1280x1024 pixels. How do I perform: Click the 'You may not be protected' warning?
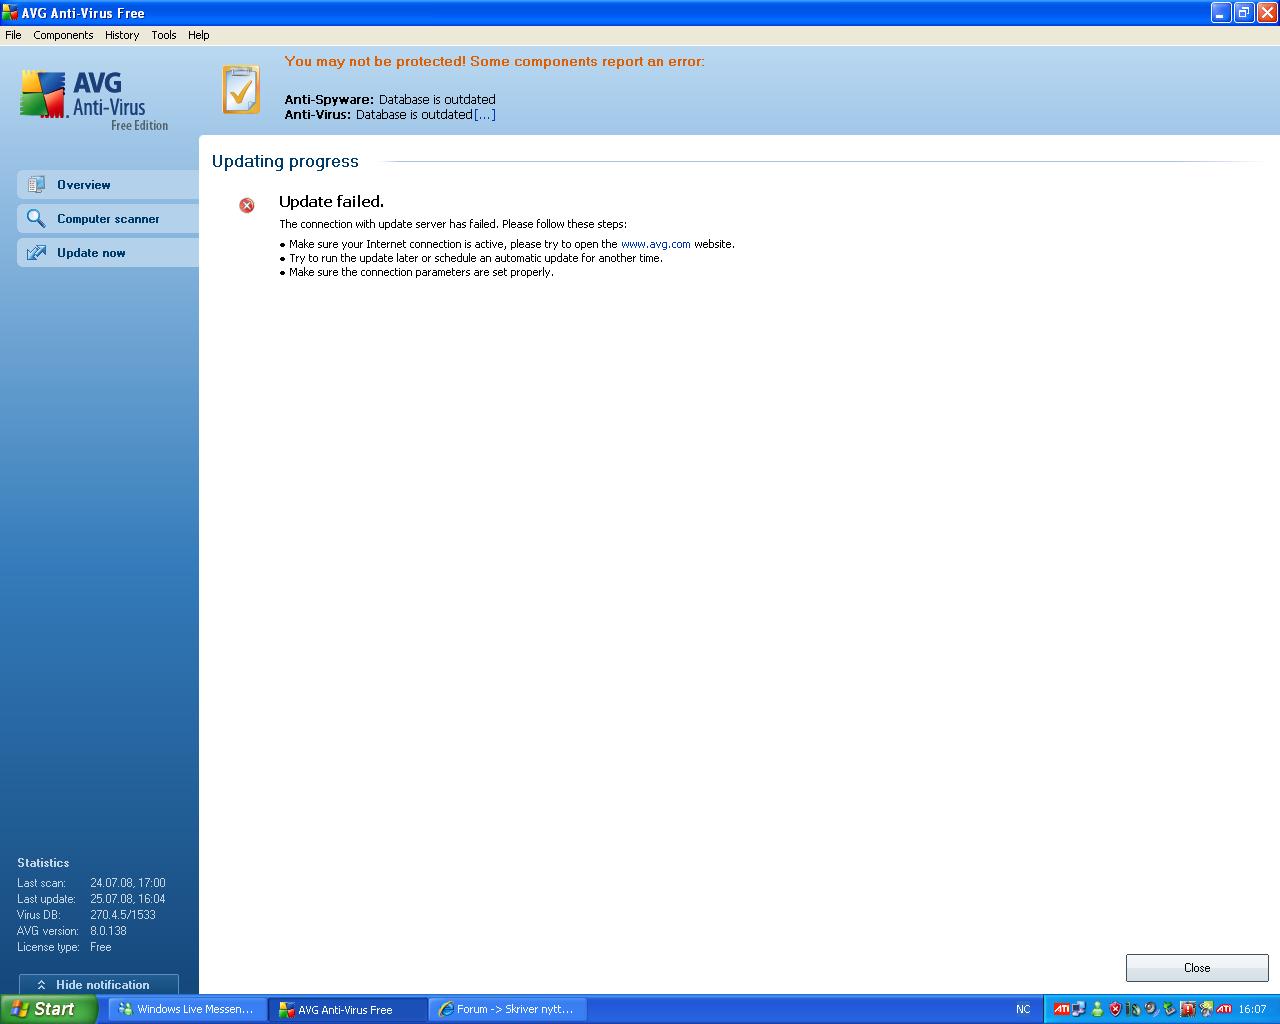[494, 62]
